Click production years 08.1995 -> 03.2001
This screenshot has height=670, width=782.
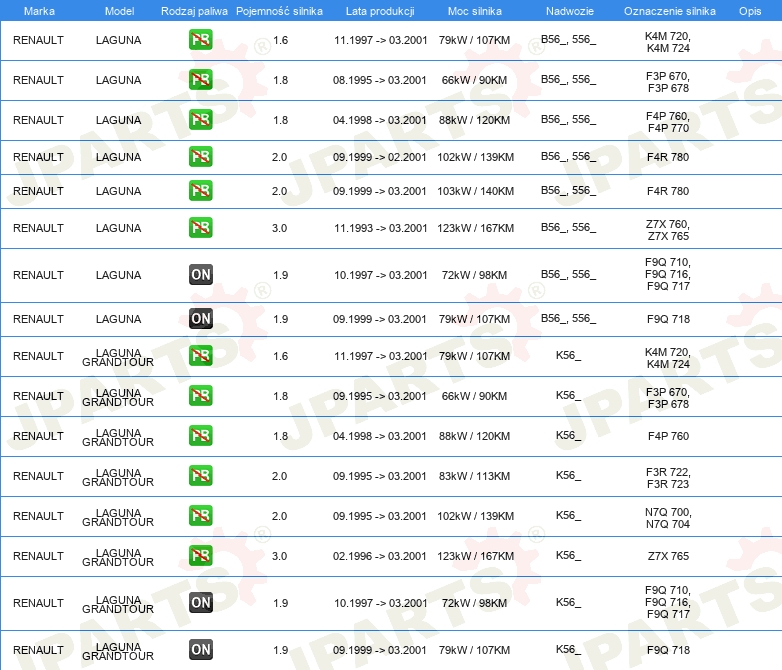(x=380, y=80)
